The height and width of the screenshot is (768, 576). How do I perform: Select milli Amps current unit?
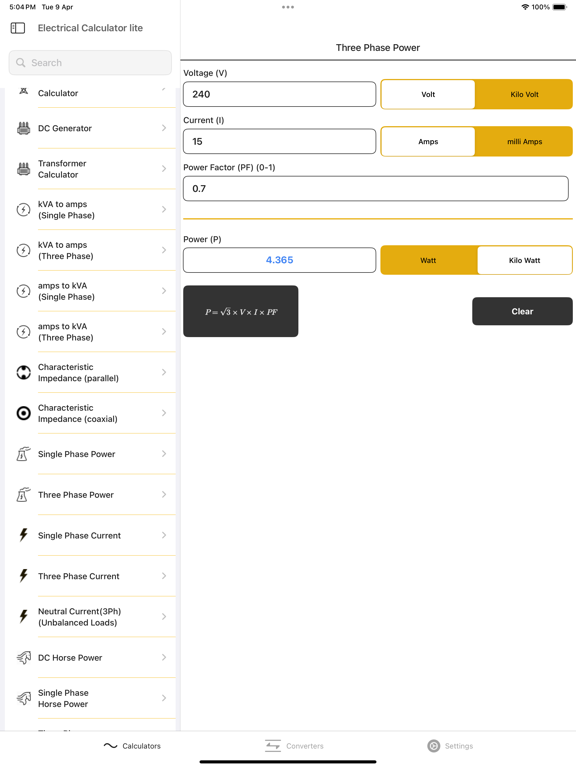pos(524,141)
